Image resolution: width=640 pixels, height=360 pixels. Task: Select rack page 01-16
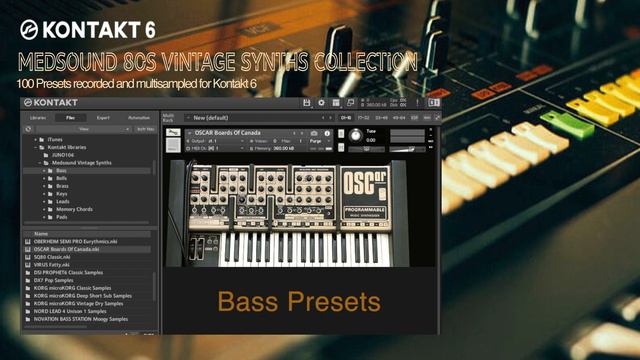coord(346,118)
